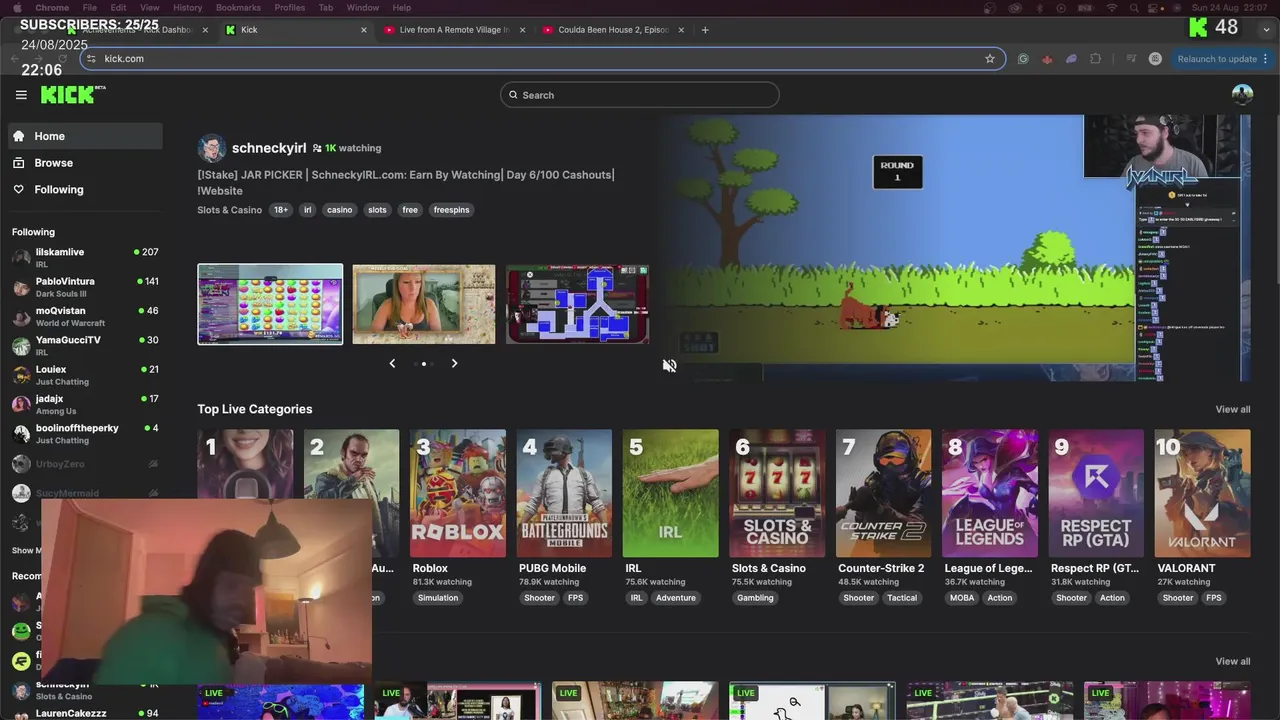Open LaurenCakezzz in recommended list
The width and height of the screenshot is (1280, 720).
pyautogui.click(x=85, y=713)
